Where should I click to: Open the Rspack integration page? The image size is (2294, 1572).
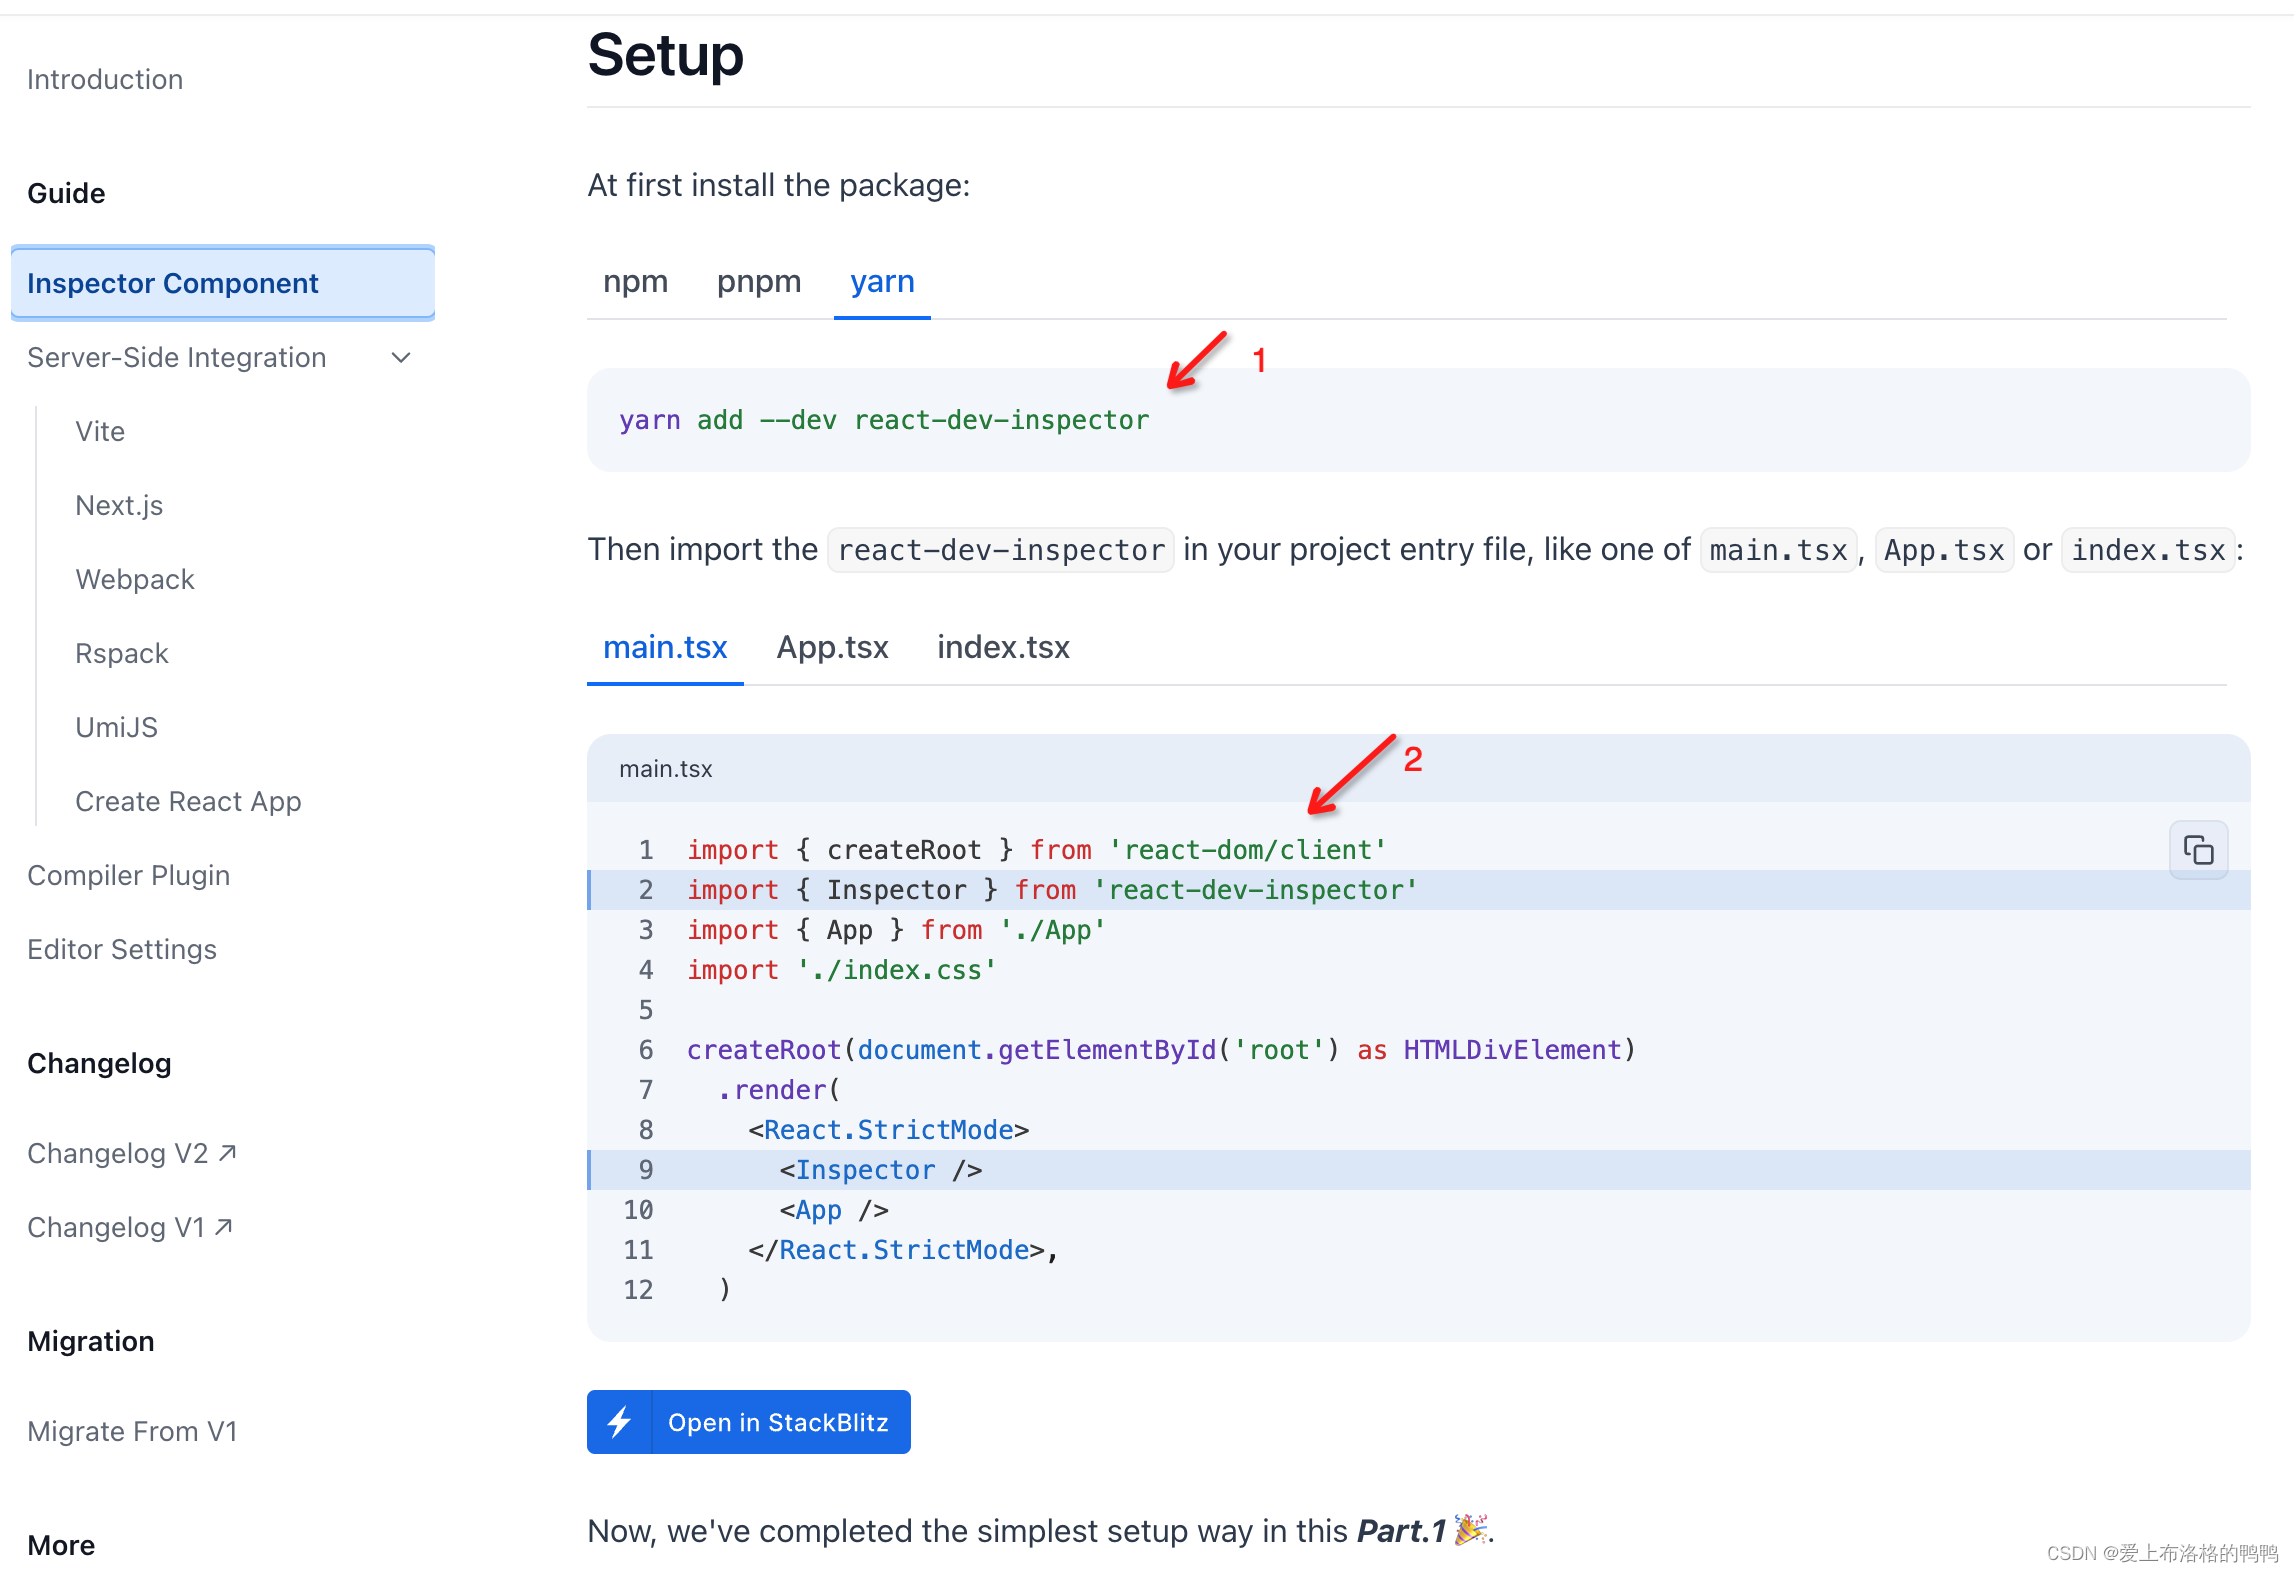(x=122, y=654)
